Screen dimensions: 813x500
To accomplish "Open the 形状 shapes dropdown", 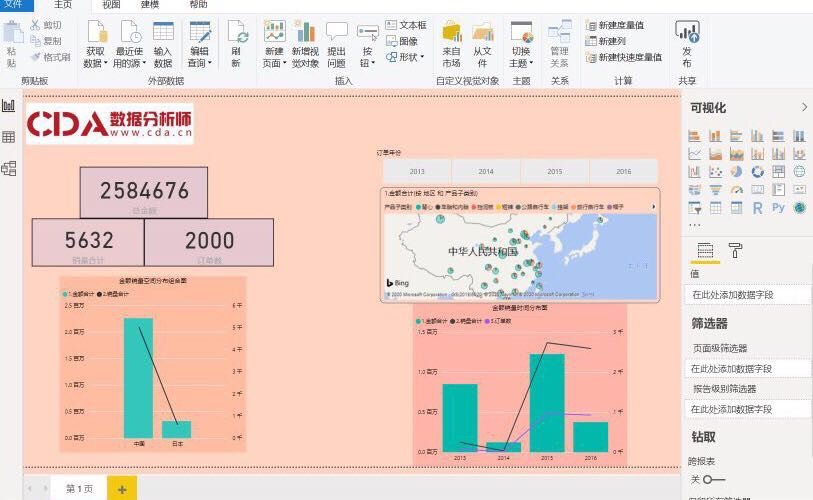I will pyautogui.click(x=405, y=57).
